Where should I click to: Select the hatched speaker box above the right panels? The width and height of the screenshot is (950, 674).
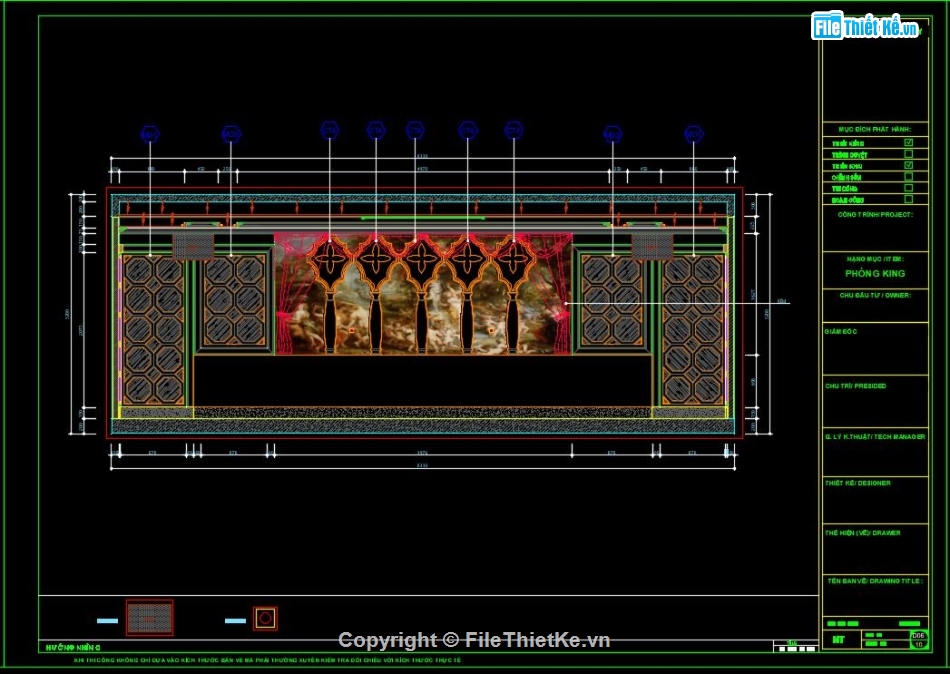point(652,247)
